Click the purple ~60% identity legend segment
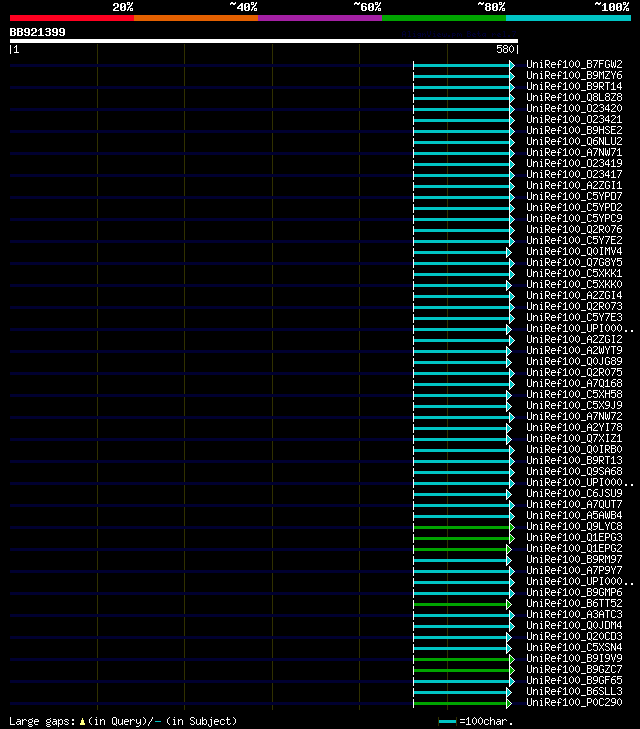640x729 pixels. [320, 18]
